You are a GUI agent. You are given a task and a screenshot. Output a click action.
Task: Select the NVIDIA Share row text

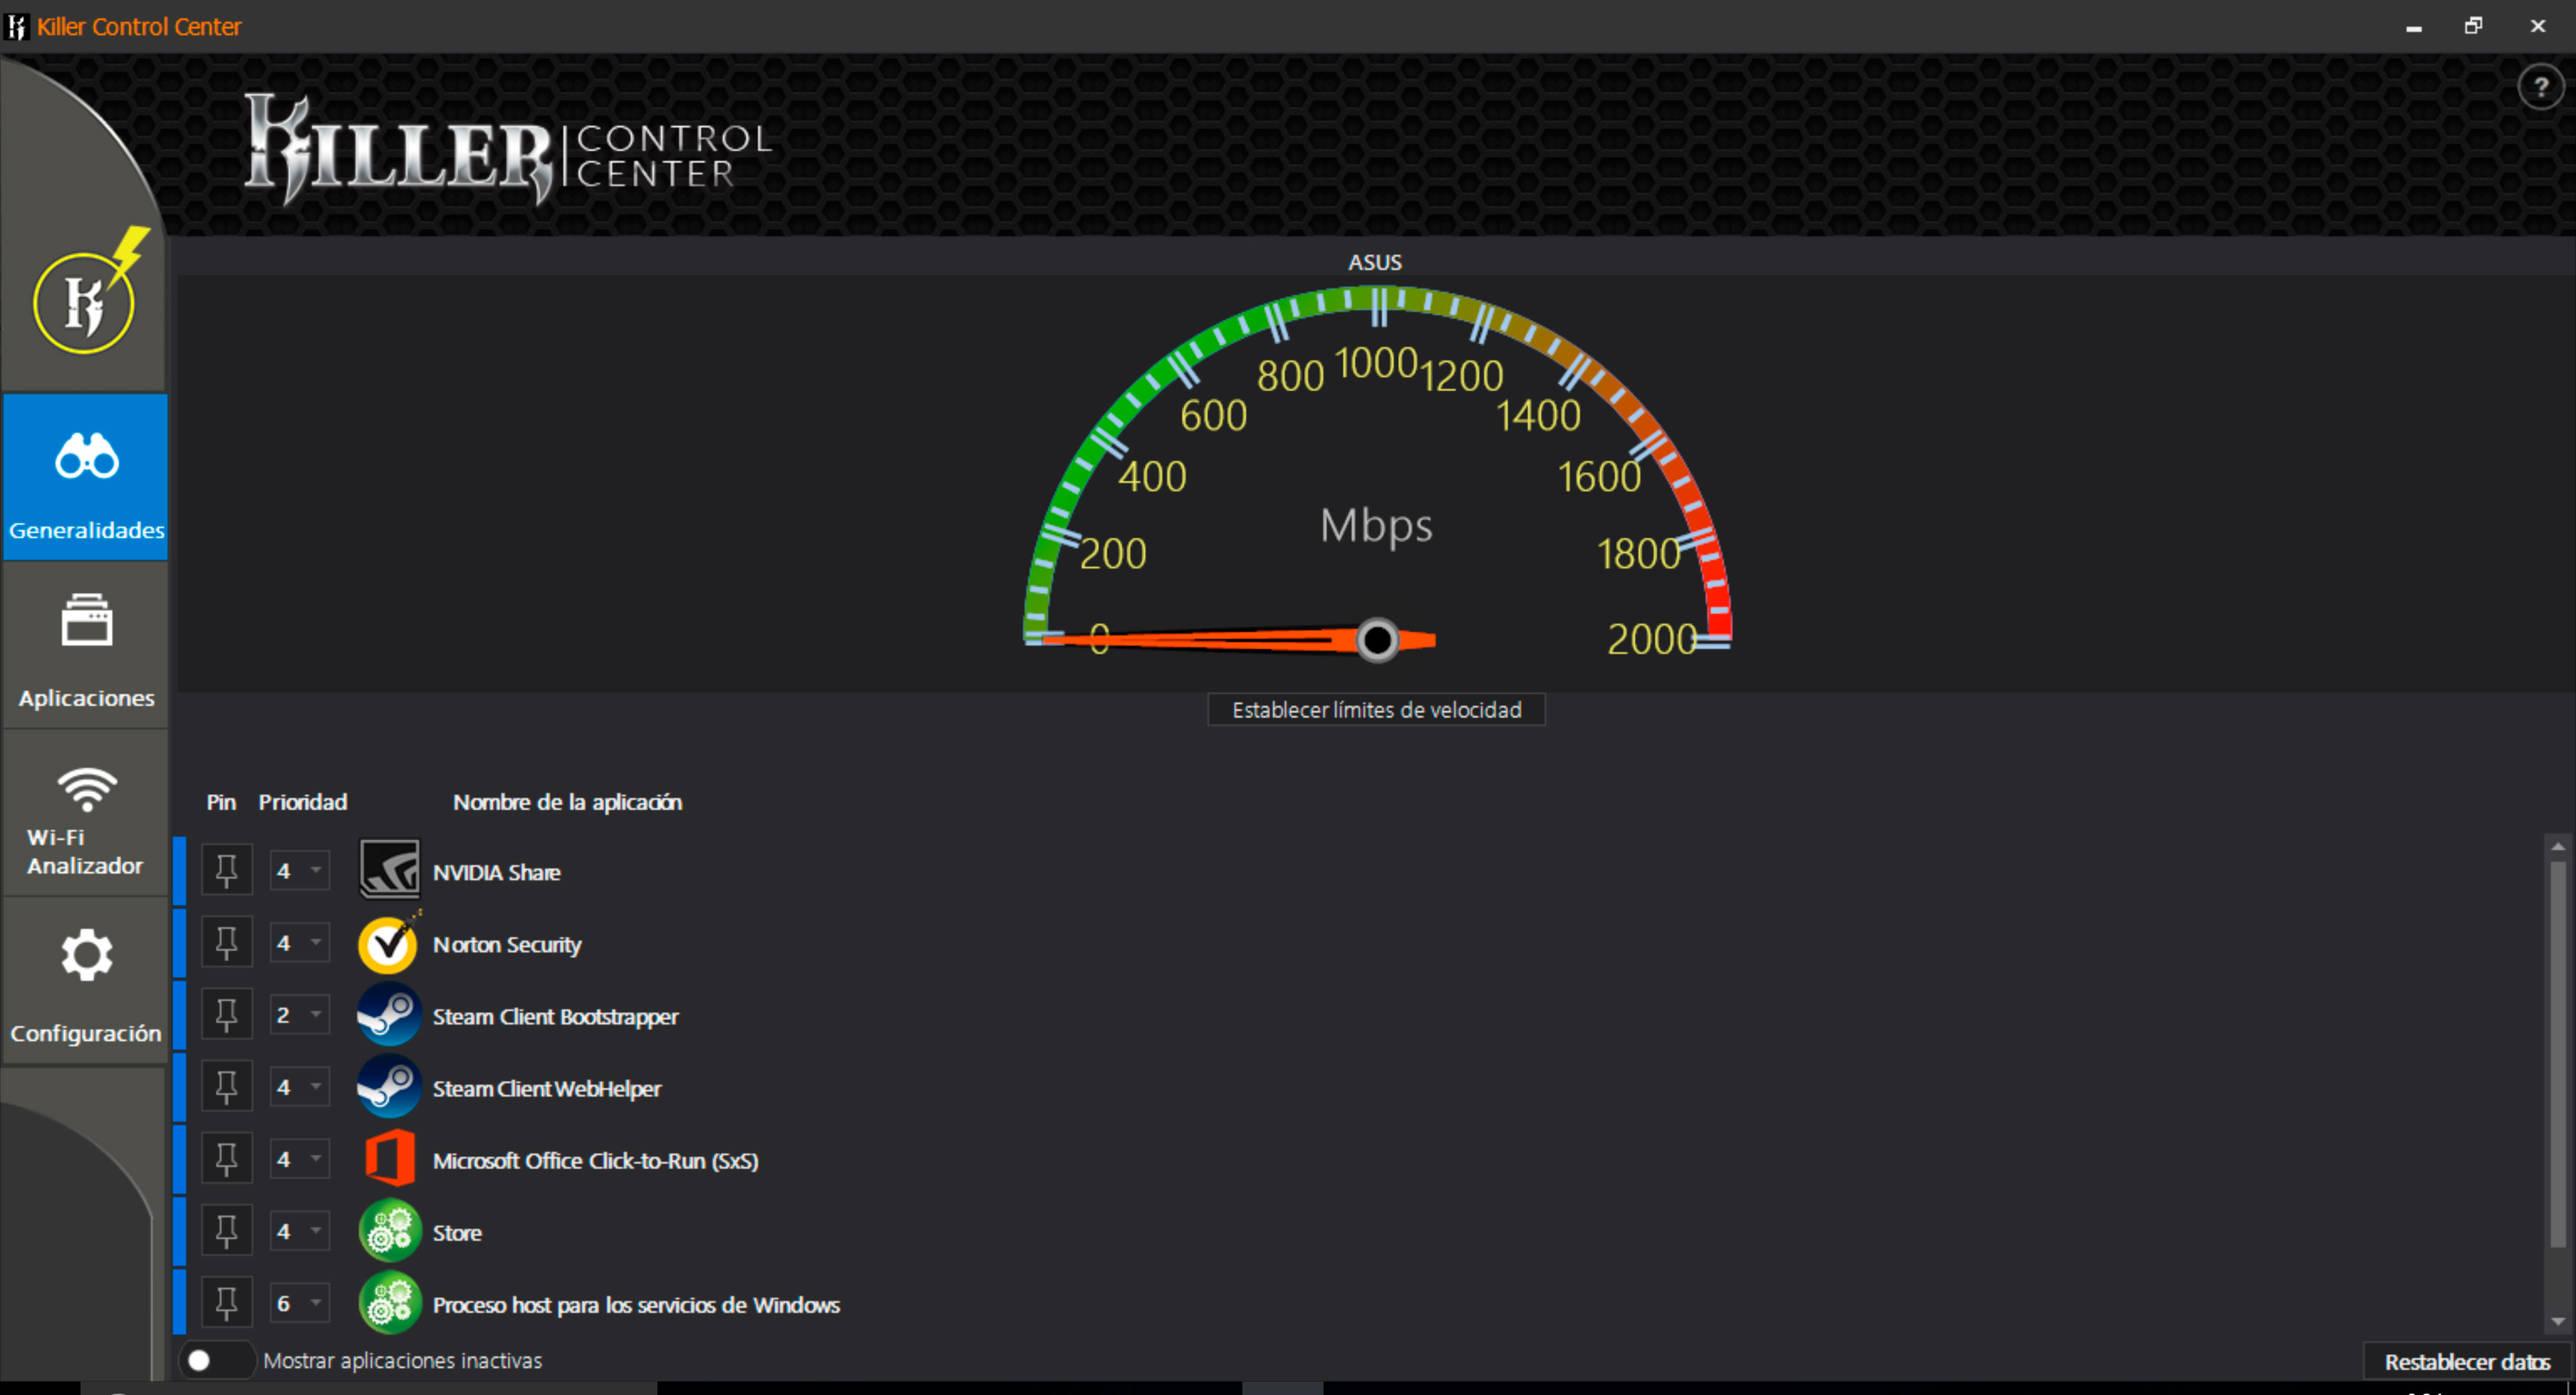coord(496,872)
